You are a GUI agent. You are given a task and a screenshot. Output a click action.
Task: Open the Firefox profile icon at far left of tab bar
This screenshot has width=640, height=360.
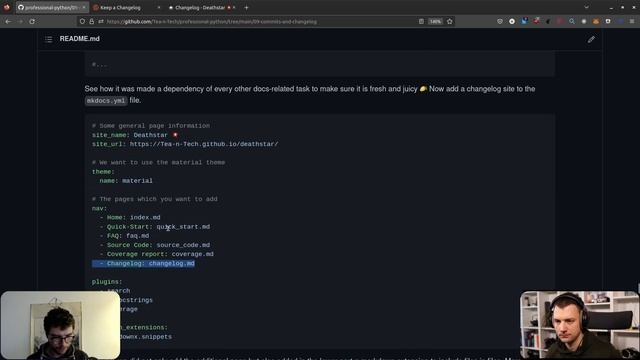click(x=7, y=7)
